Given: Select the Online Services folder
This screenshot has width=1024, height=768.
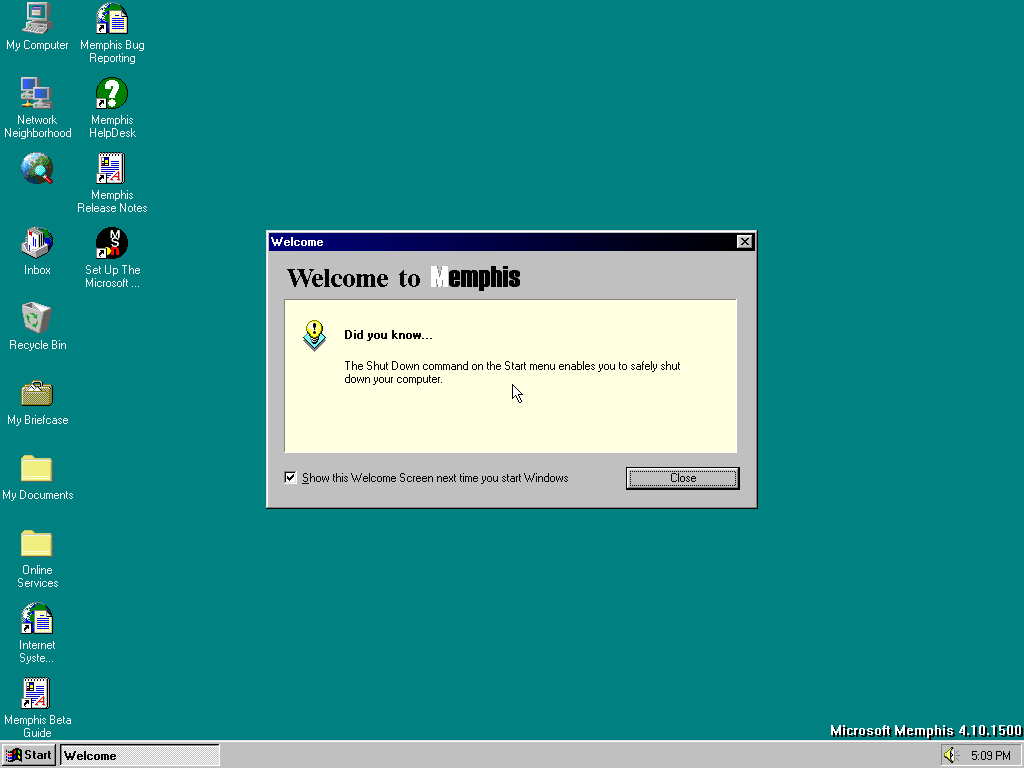Looking at the screenshot, I should tap(37, 544).
